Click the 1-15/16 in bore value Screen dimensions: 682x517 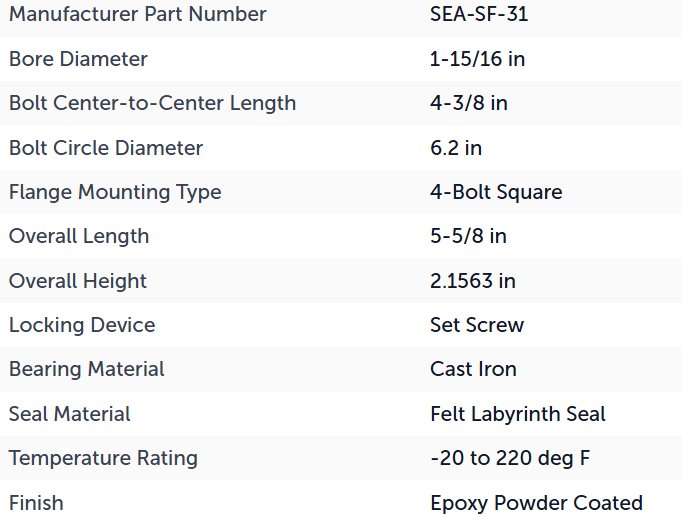coord(477,59)
